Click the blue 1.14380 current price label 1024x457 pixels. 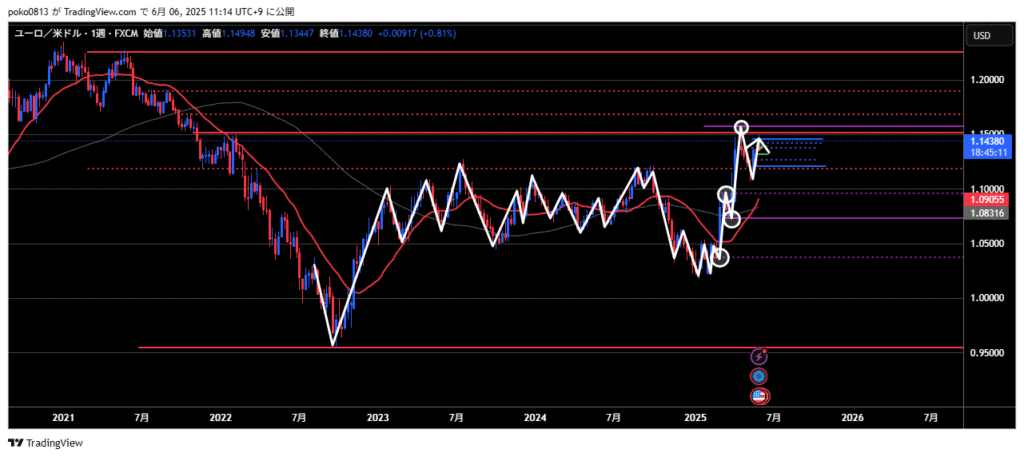[988, 142]
